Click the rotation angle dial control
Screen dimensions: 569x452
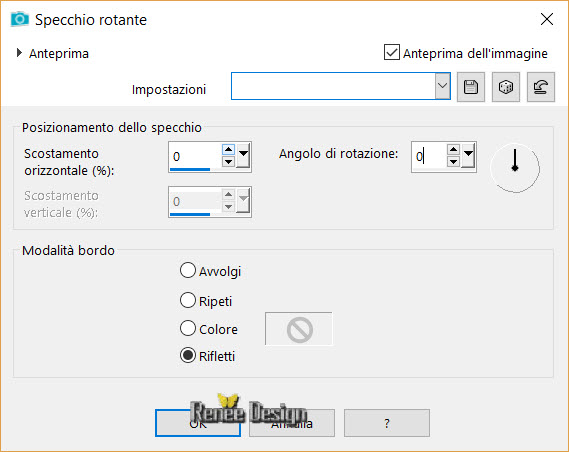[x=515, y=168]
